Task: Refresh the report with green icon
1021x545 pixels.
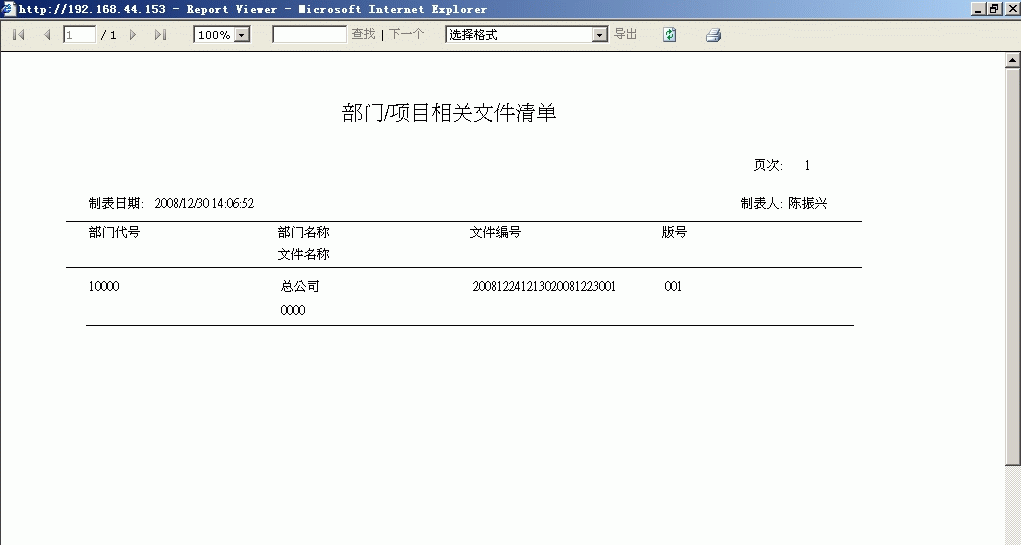Action: coord(669,35)
